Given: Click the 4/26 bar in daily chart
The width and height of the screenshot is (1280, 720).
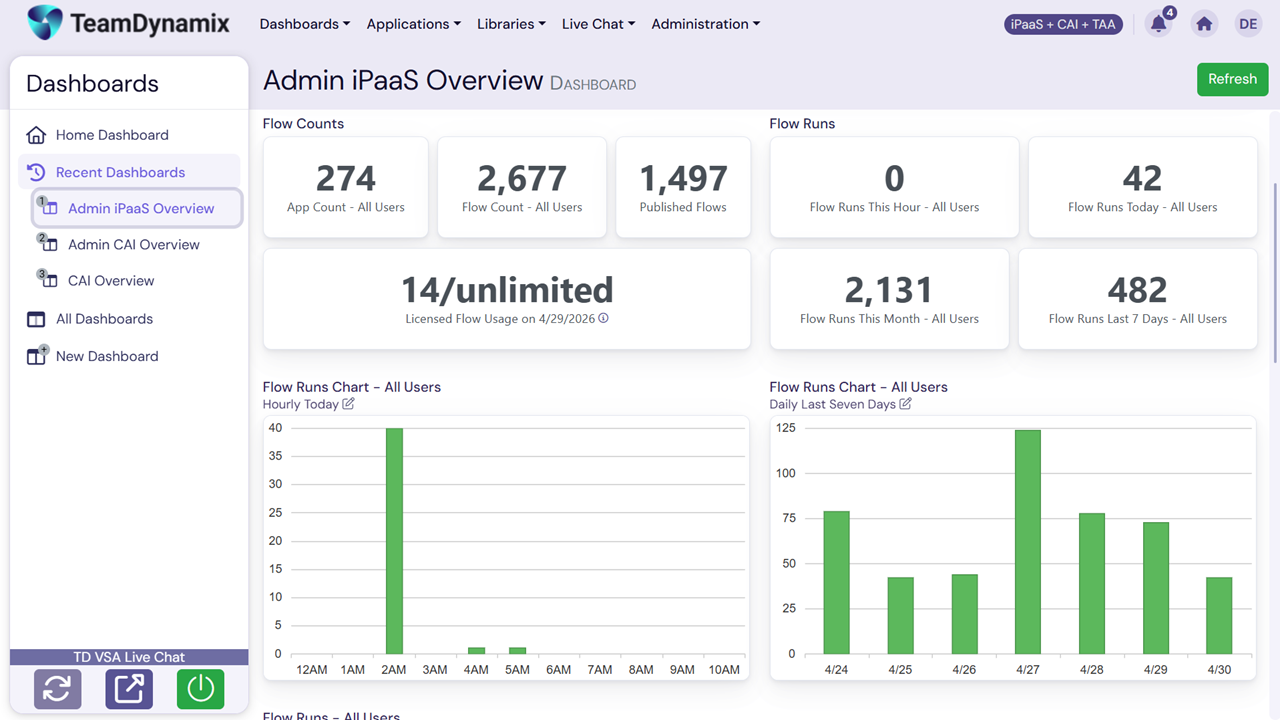Looking at the screenshot, I should (964, 614).
